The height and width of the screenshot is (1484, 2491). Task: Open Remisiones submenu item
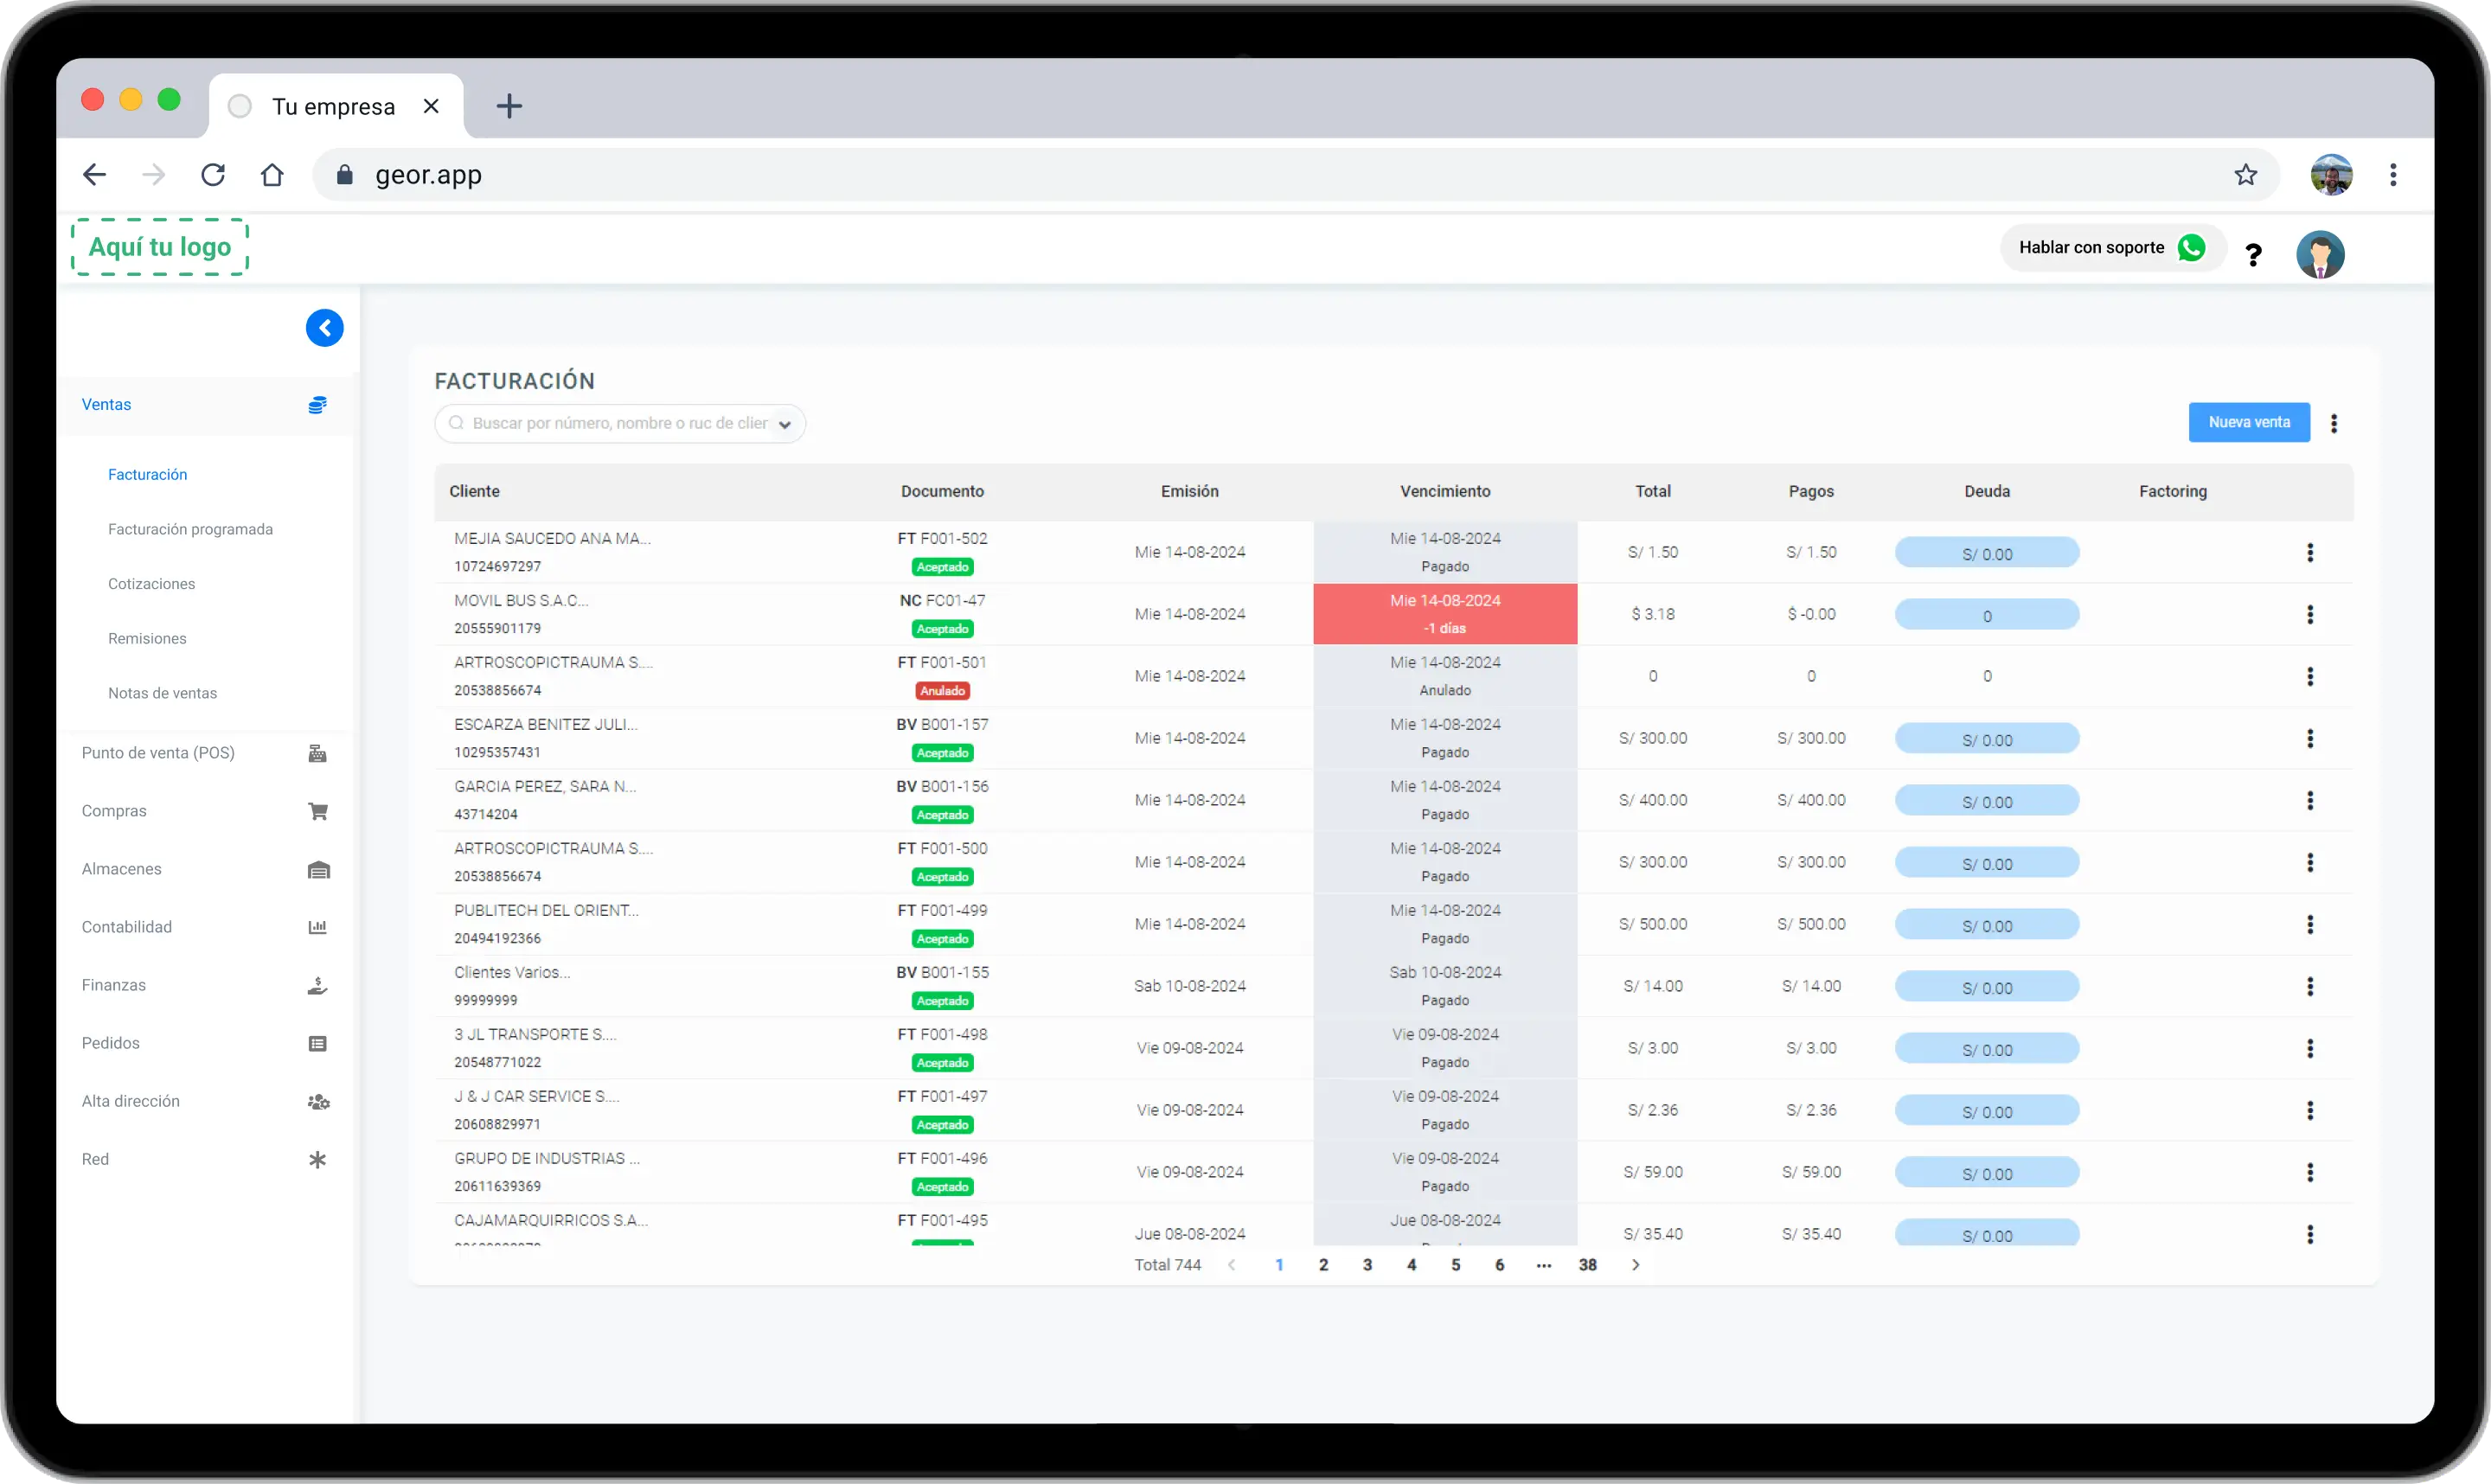(x=147, y=639)
